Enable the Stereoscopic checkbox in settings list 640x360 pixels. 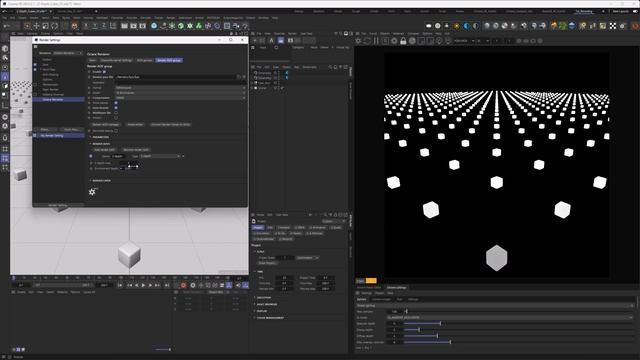coord(35,84)
